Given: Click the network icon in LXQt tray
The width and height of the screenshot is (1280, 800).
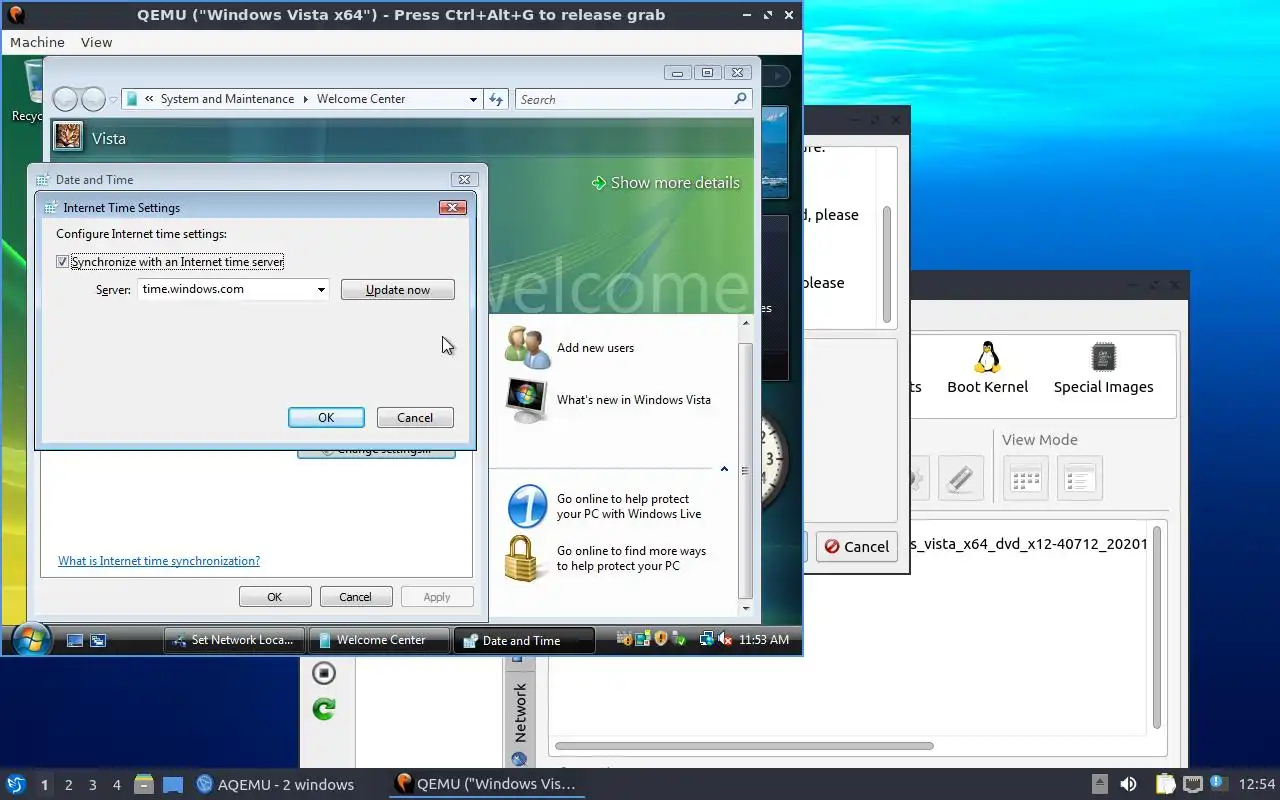Looking at the screenshot, I should point(1192,784).
